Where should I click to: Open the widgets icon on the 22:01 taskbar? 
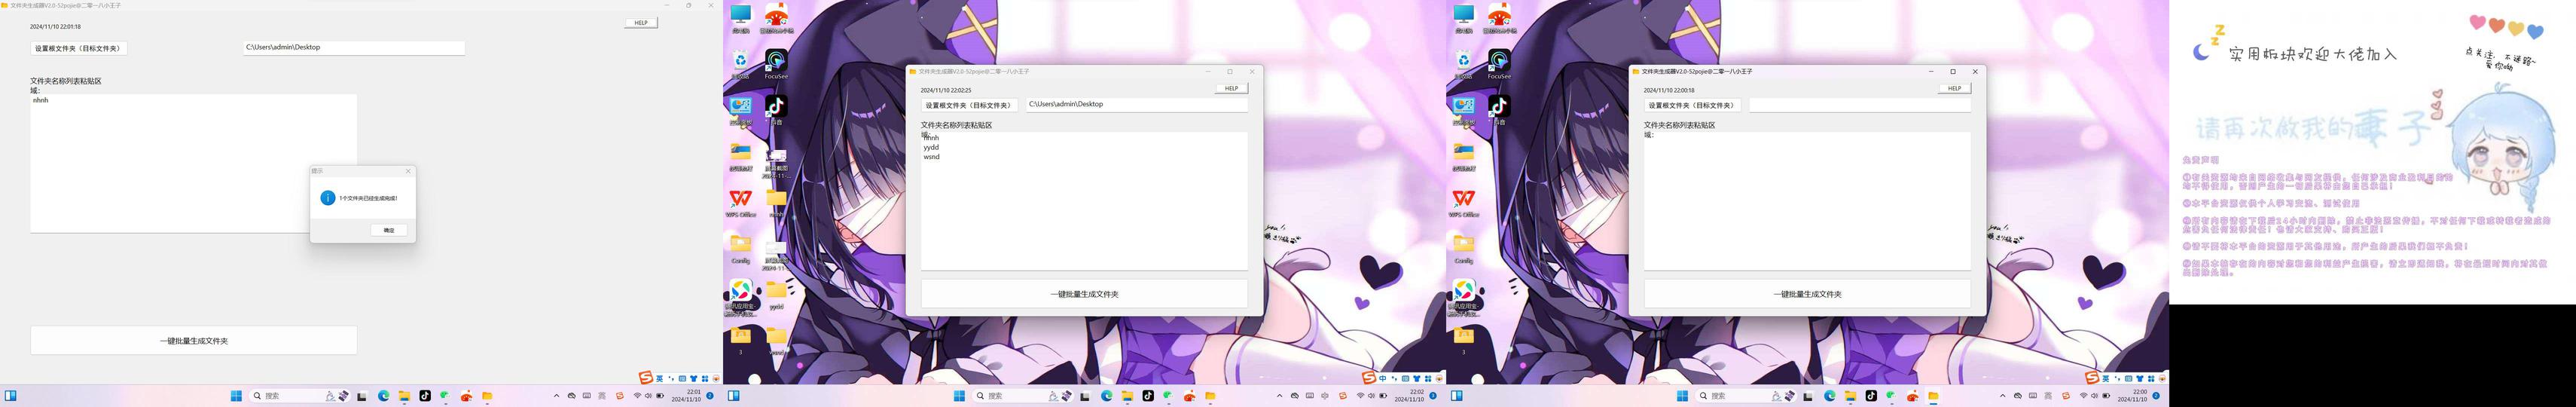[11, 396]
